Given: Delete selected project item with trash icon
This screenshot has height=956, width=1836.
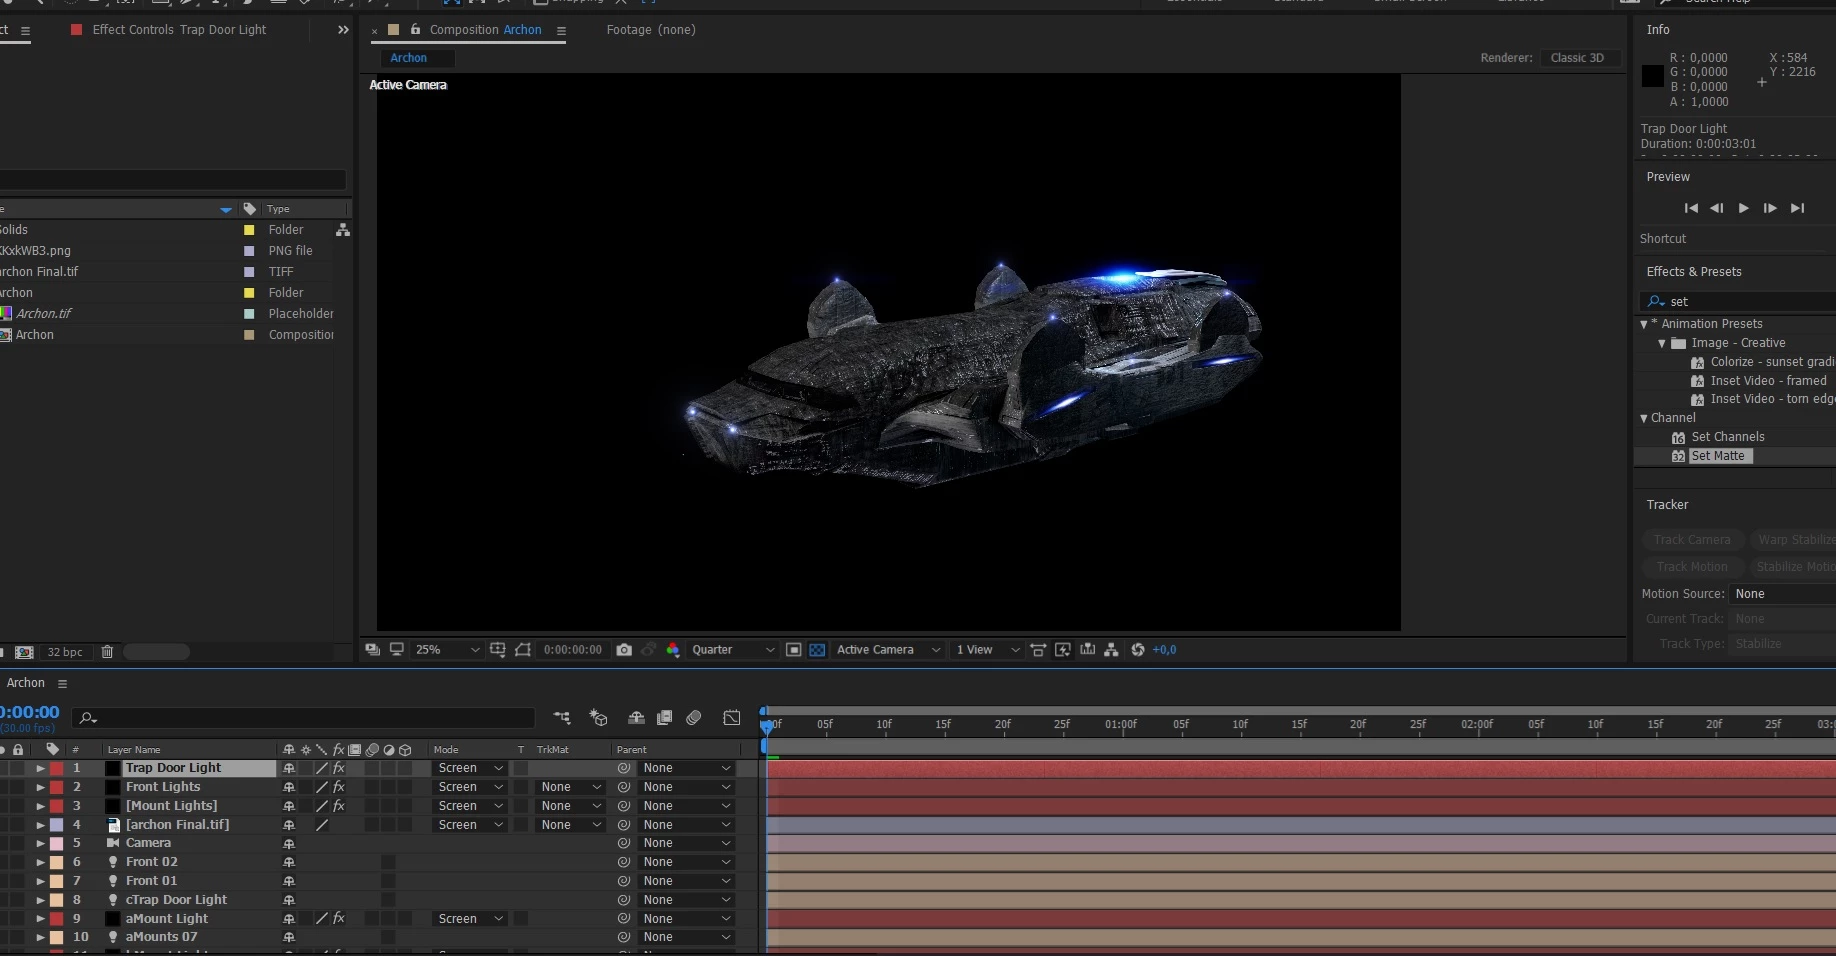Looking at the screenshot, I should click(x=107, y=652).
